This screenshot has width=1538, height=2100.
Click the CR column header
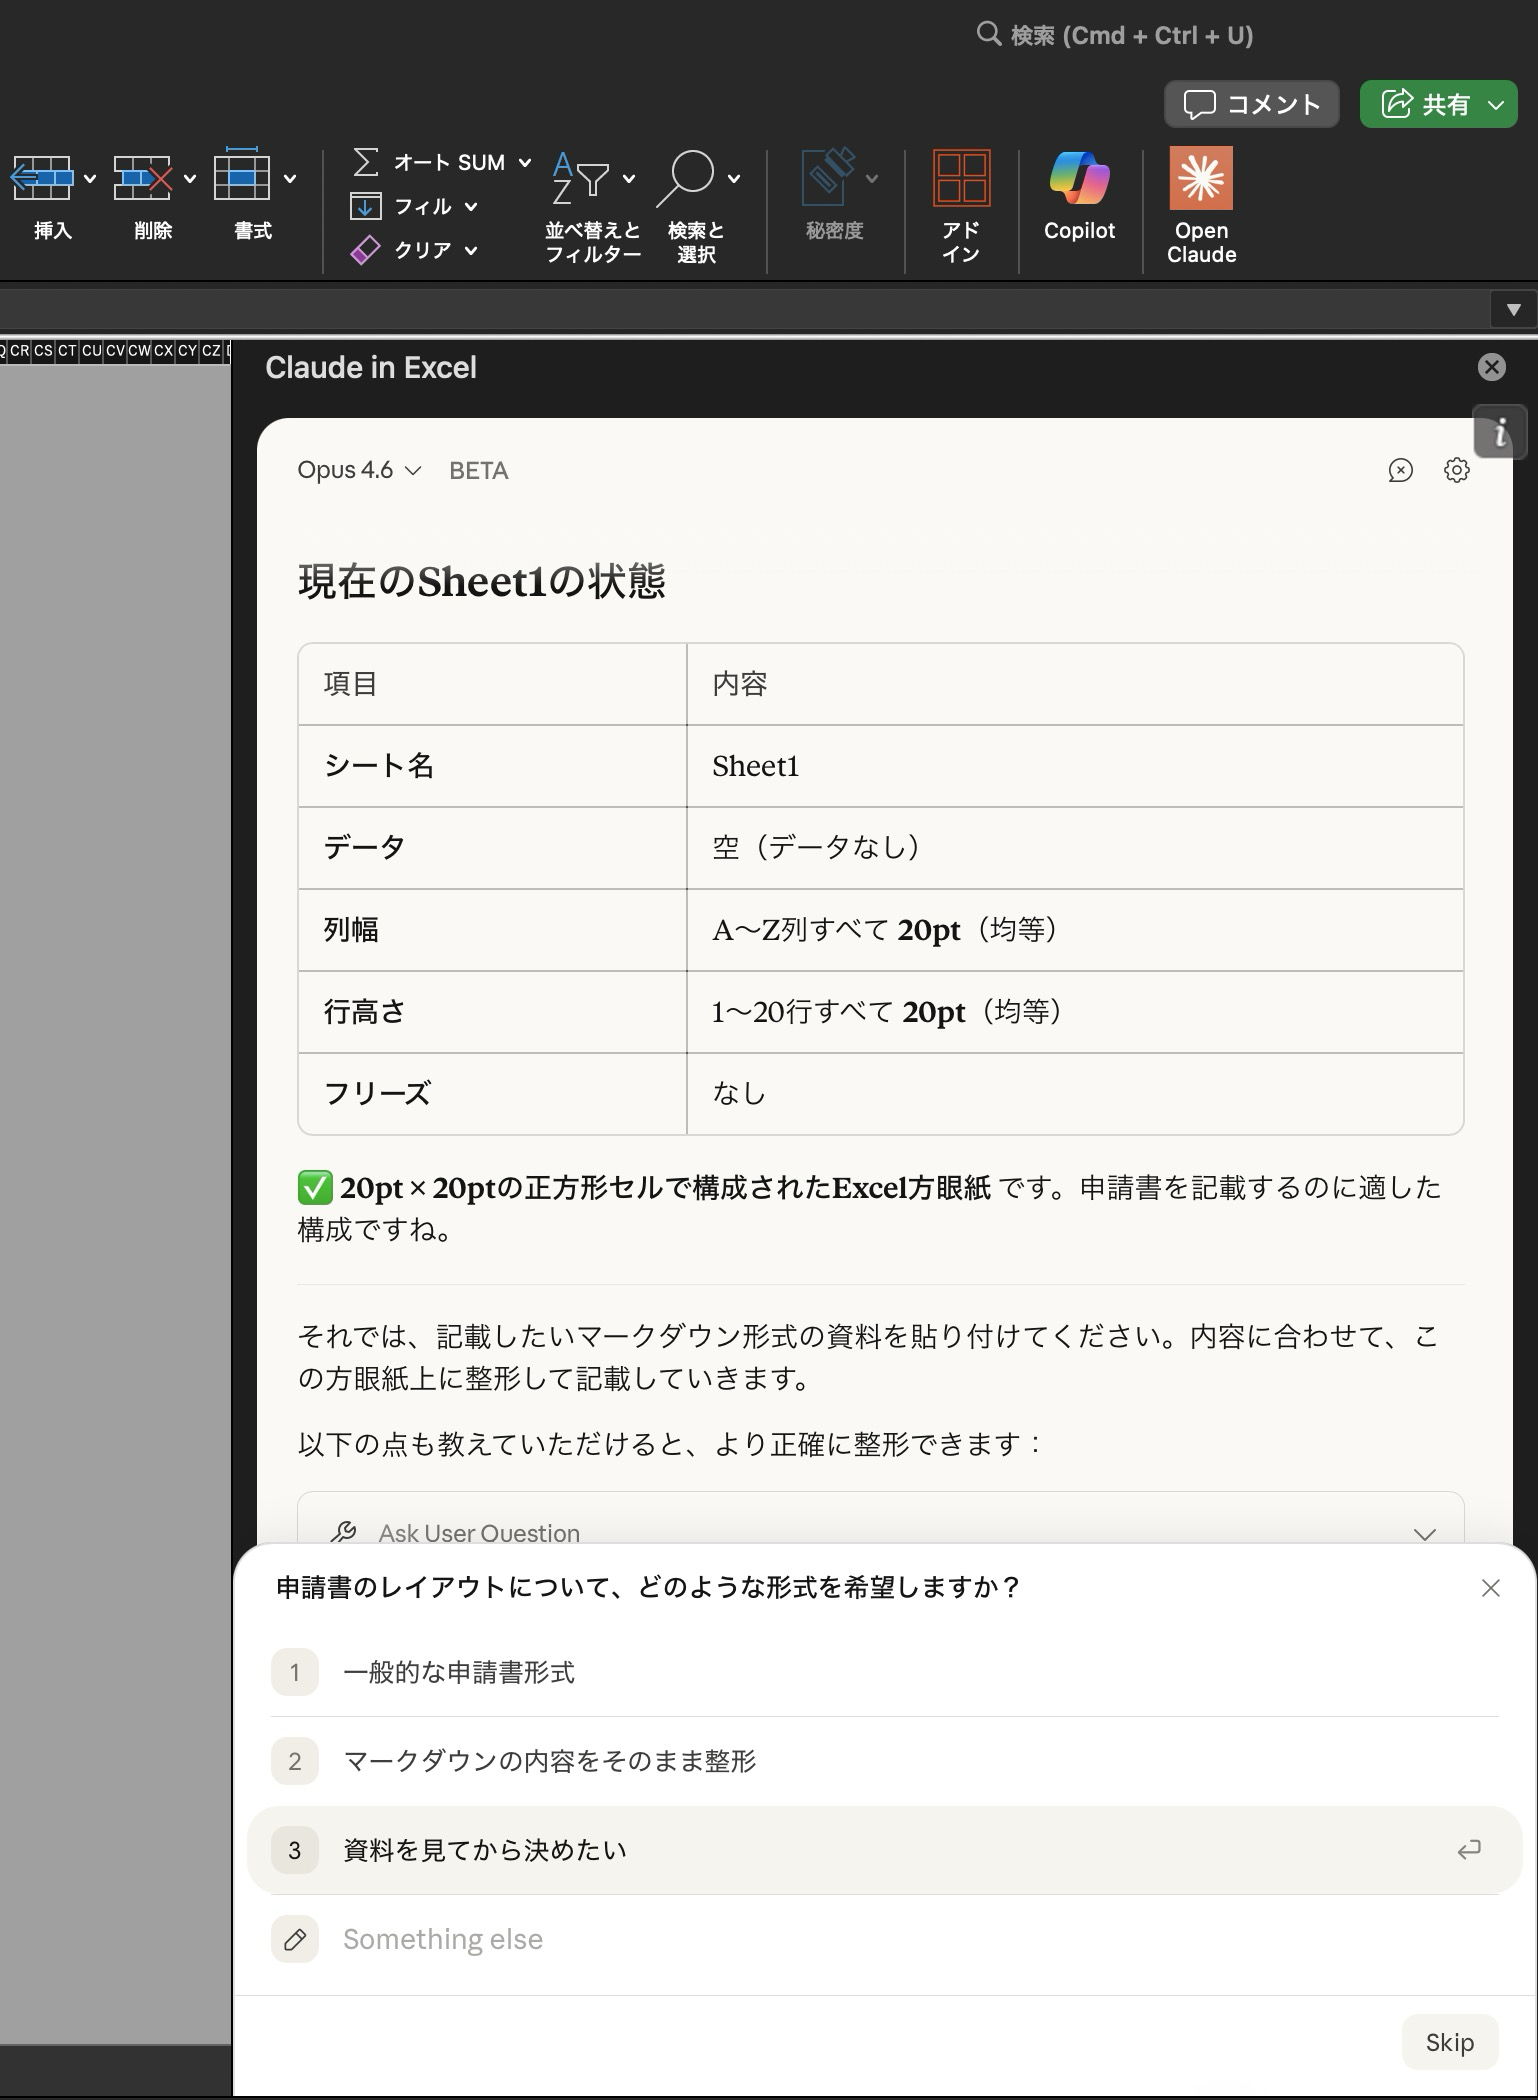point(19,350)
